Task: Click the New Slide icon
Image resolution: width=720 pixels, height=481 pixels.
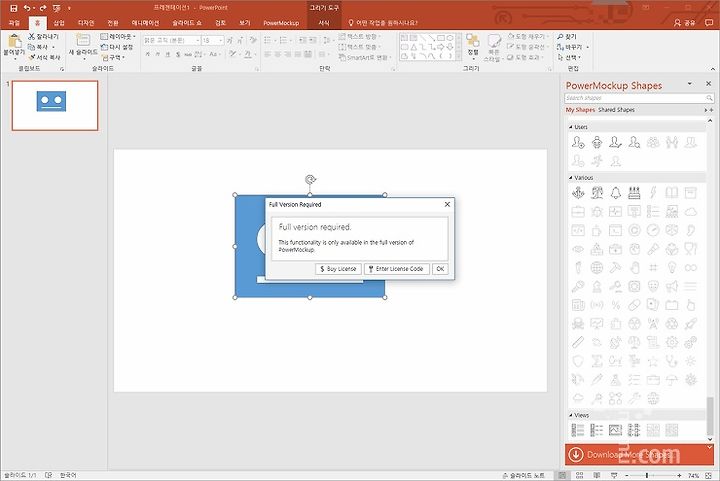Action: [x=83, y=40]
